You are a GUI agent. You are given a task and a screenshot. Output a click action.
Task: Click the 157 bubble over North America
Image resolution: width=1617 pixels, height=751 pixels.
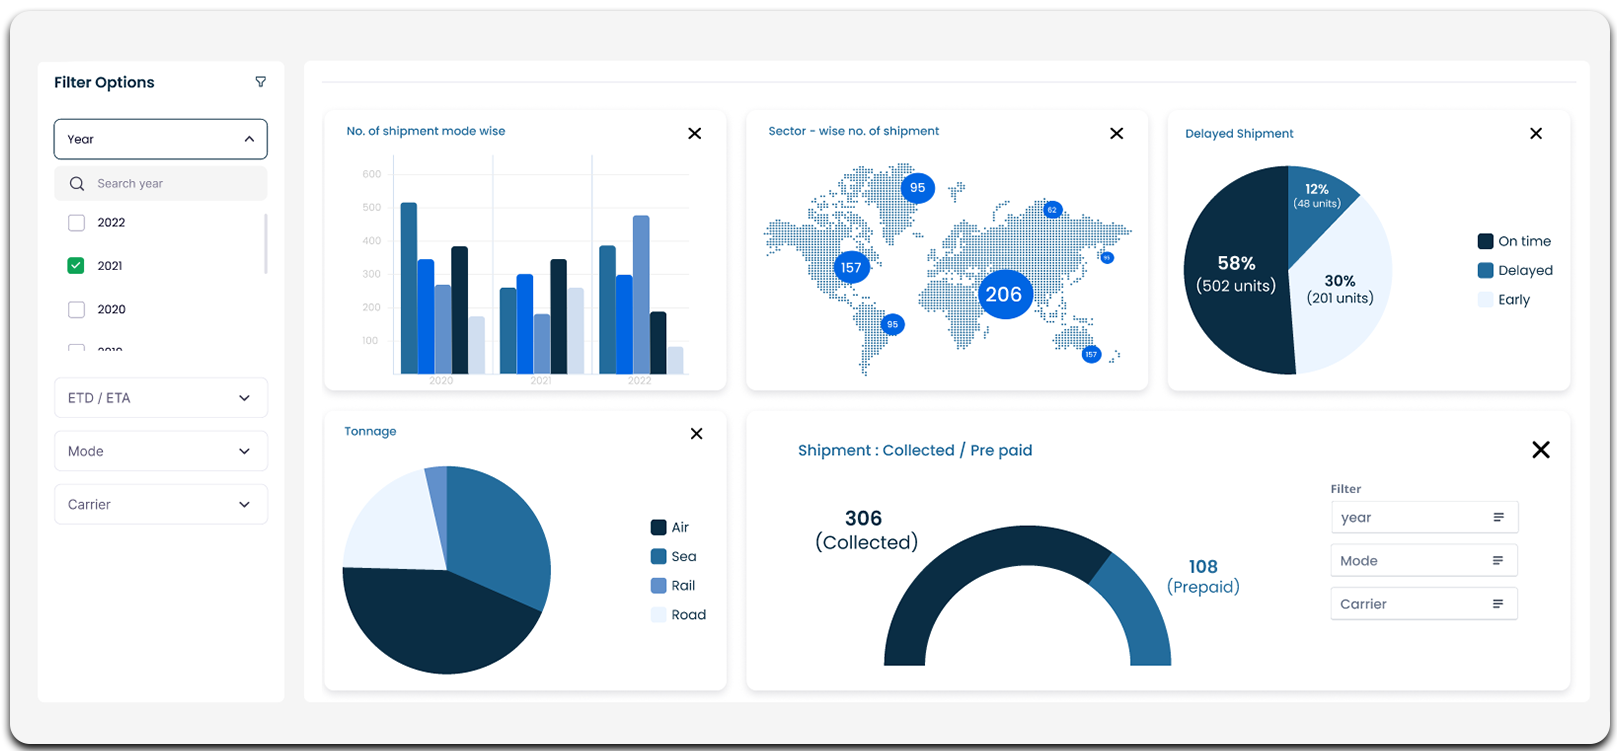click(851, 267)
